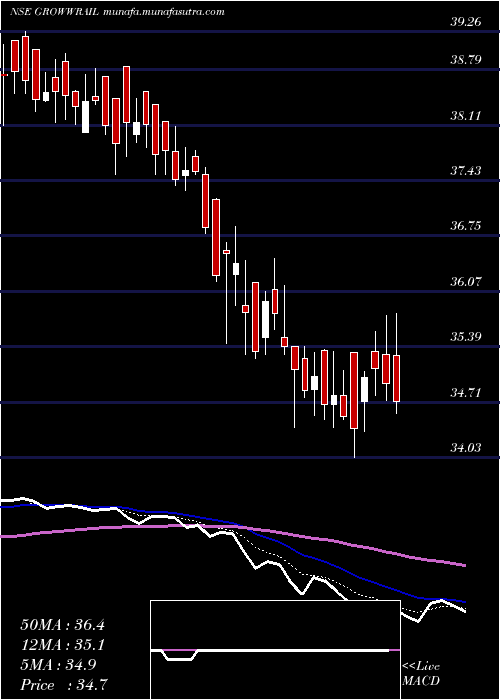Click the pink 50MA line
Screen dimensions: 500x700
pyautogui.click(x=232, y=528)
